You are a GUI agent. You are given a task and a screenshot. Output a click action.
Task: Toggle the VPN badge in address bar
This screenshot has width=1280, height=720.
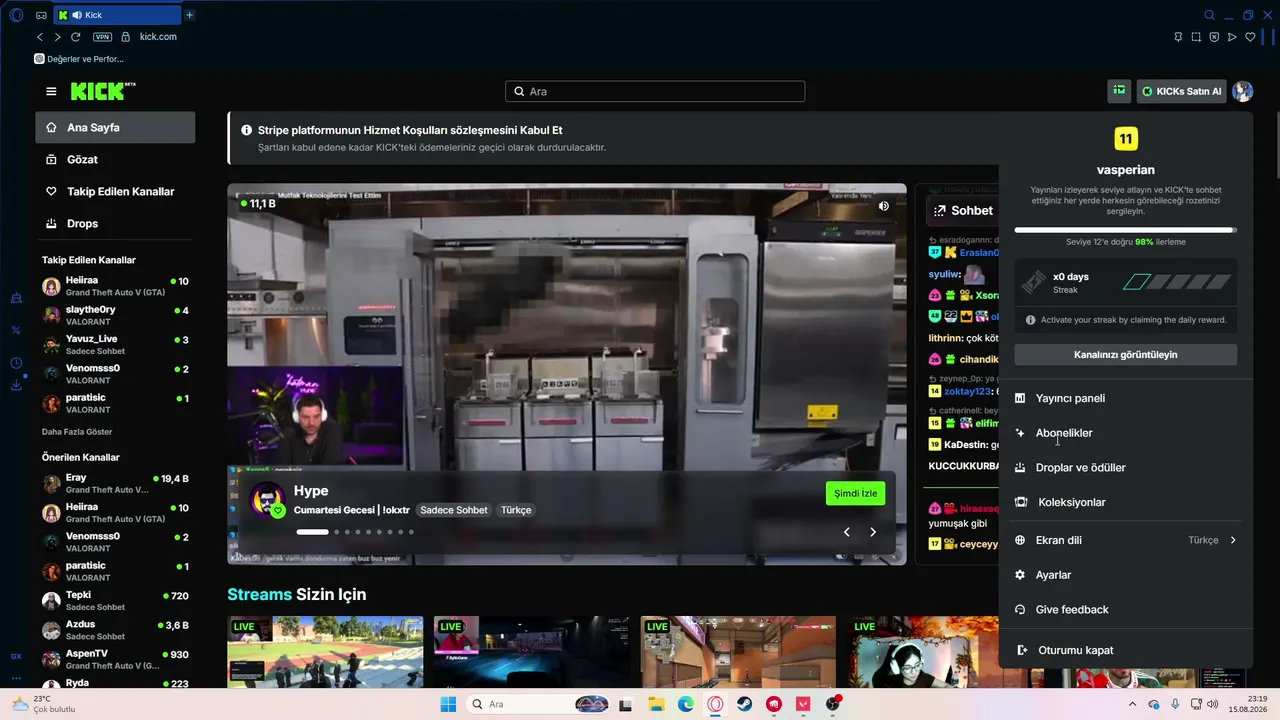click(x=102, y=37)
